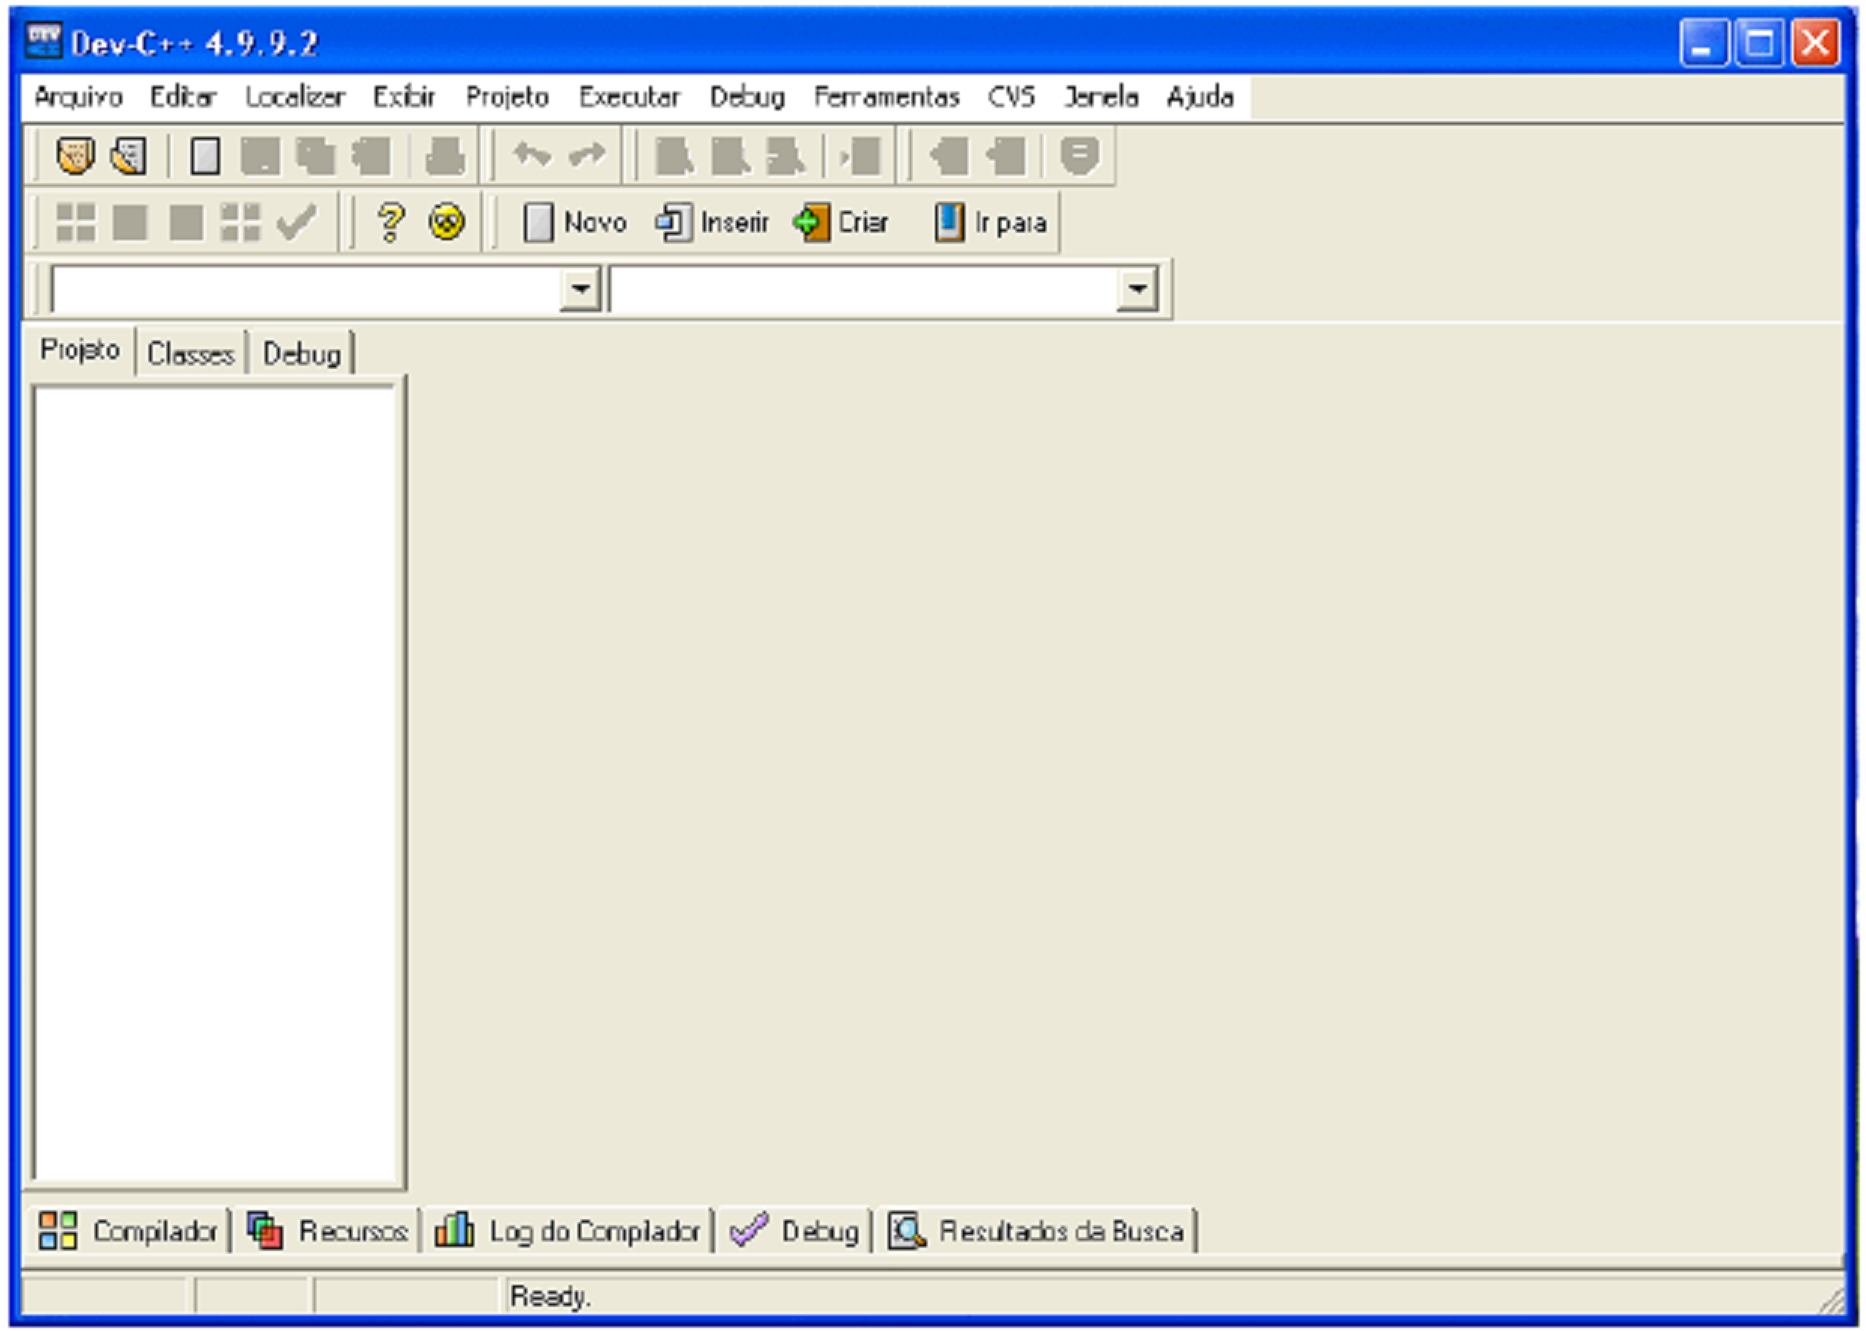Viewport: 1866px width, 1331px height.
Task: Open the Ajuda menu
Action: tap(1200, 97)
